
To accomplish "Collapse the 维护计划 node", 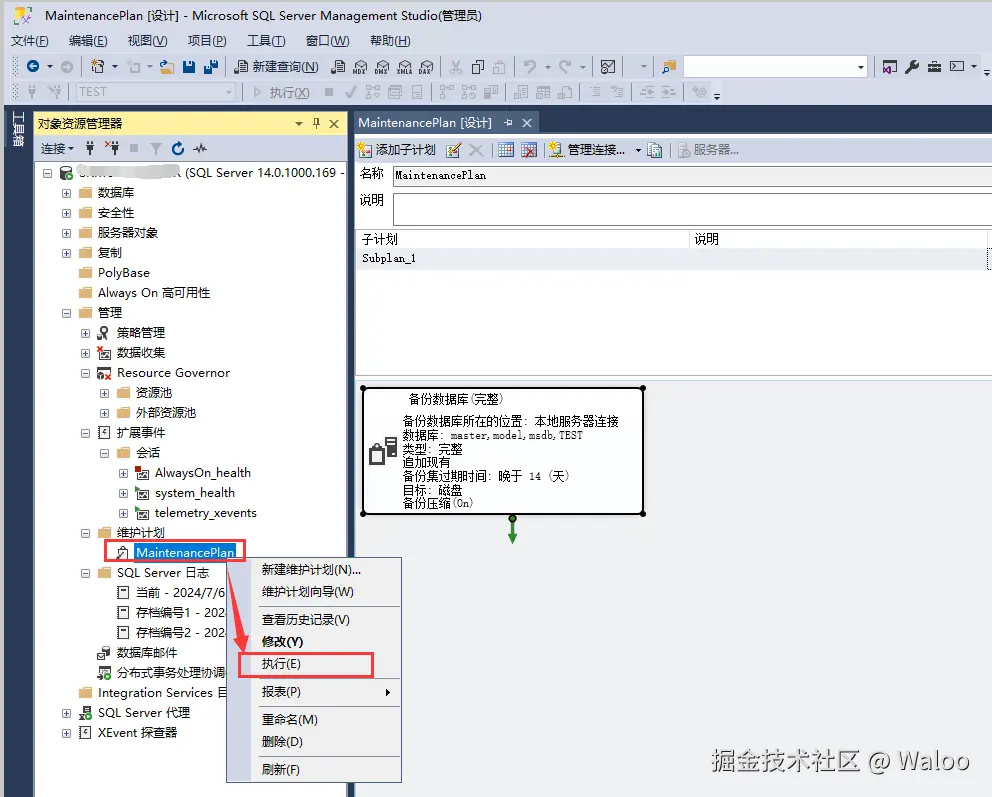I will 85,533.
